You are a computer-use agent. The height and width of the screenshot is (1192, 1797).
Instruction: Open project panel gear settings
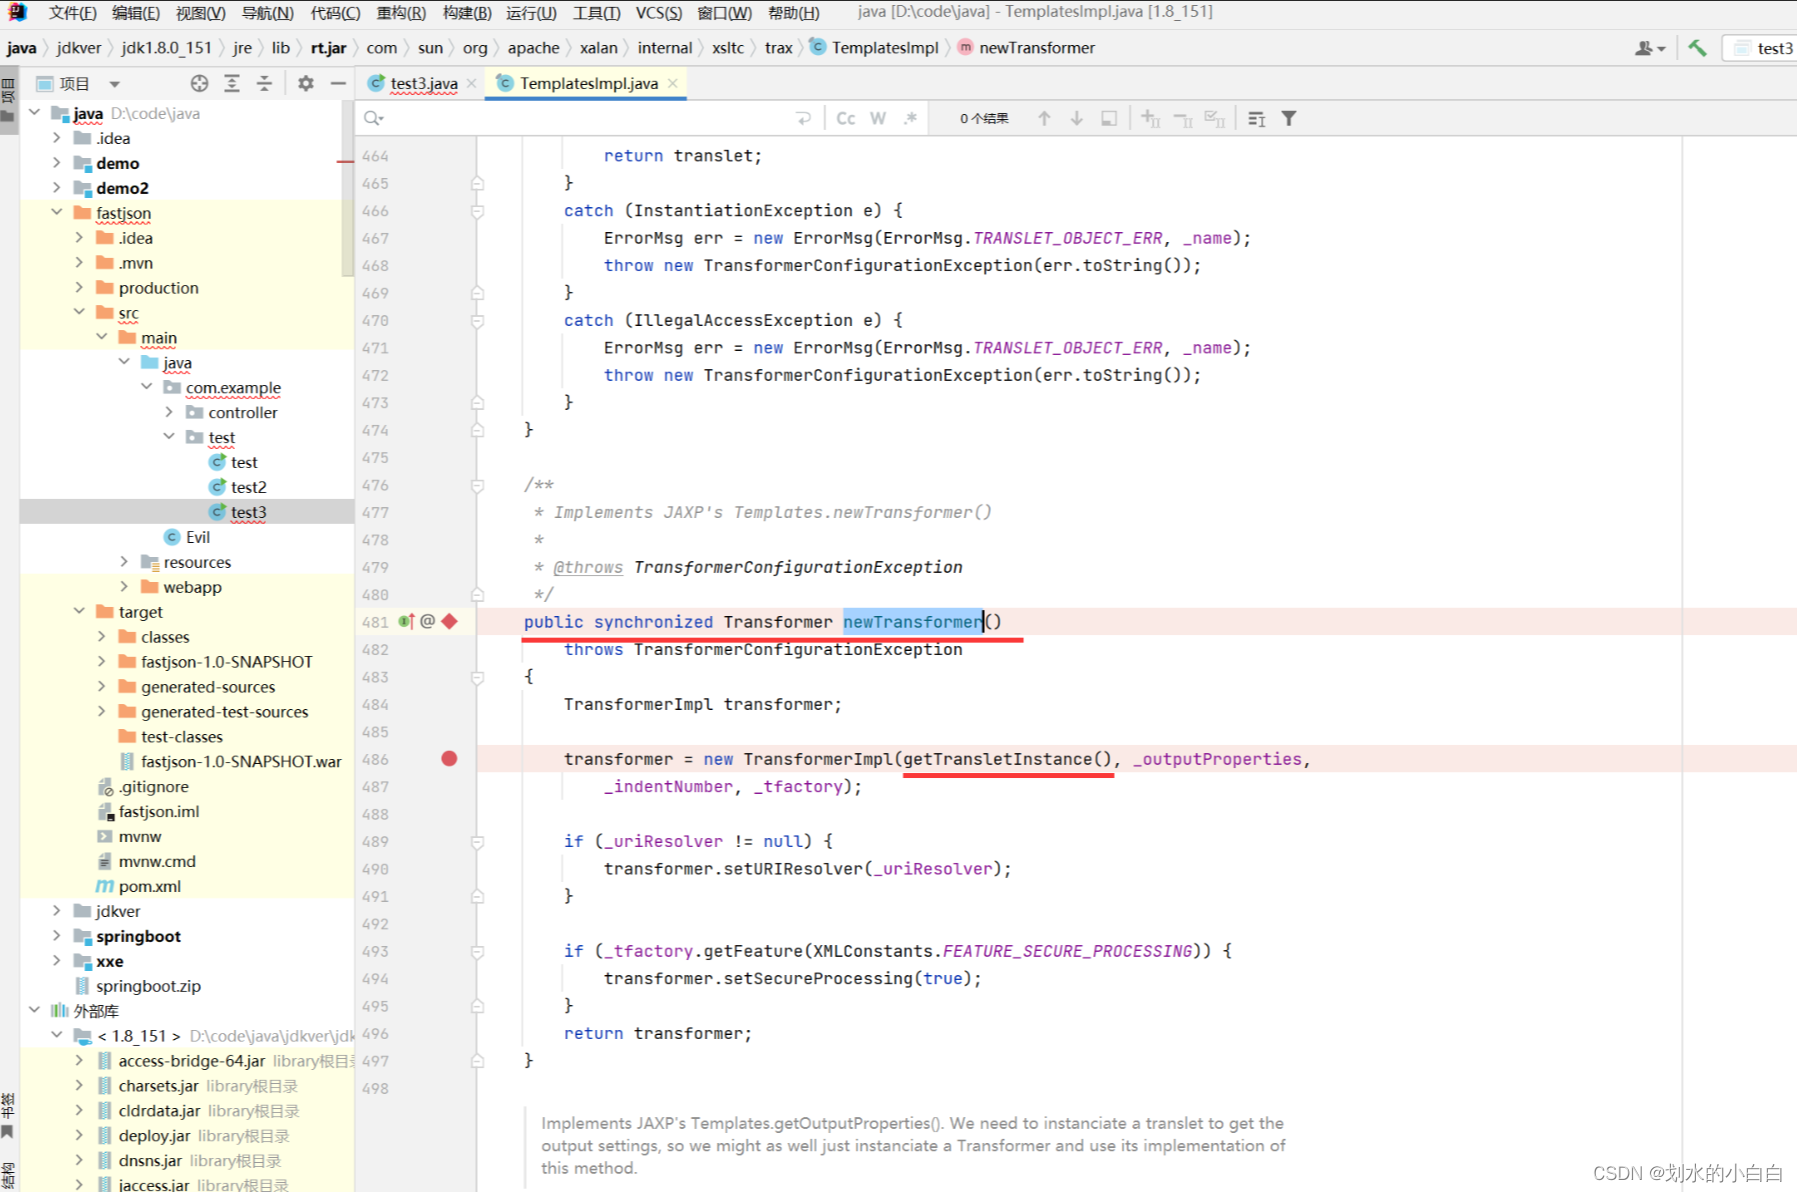[x=306, y=84]
